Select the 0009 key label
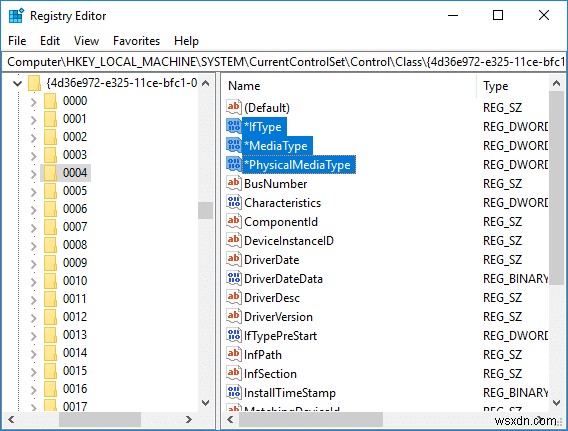 point(75,263)
